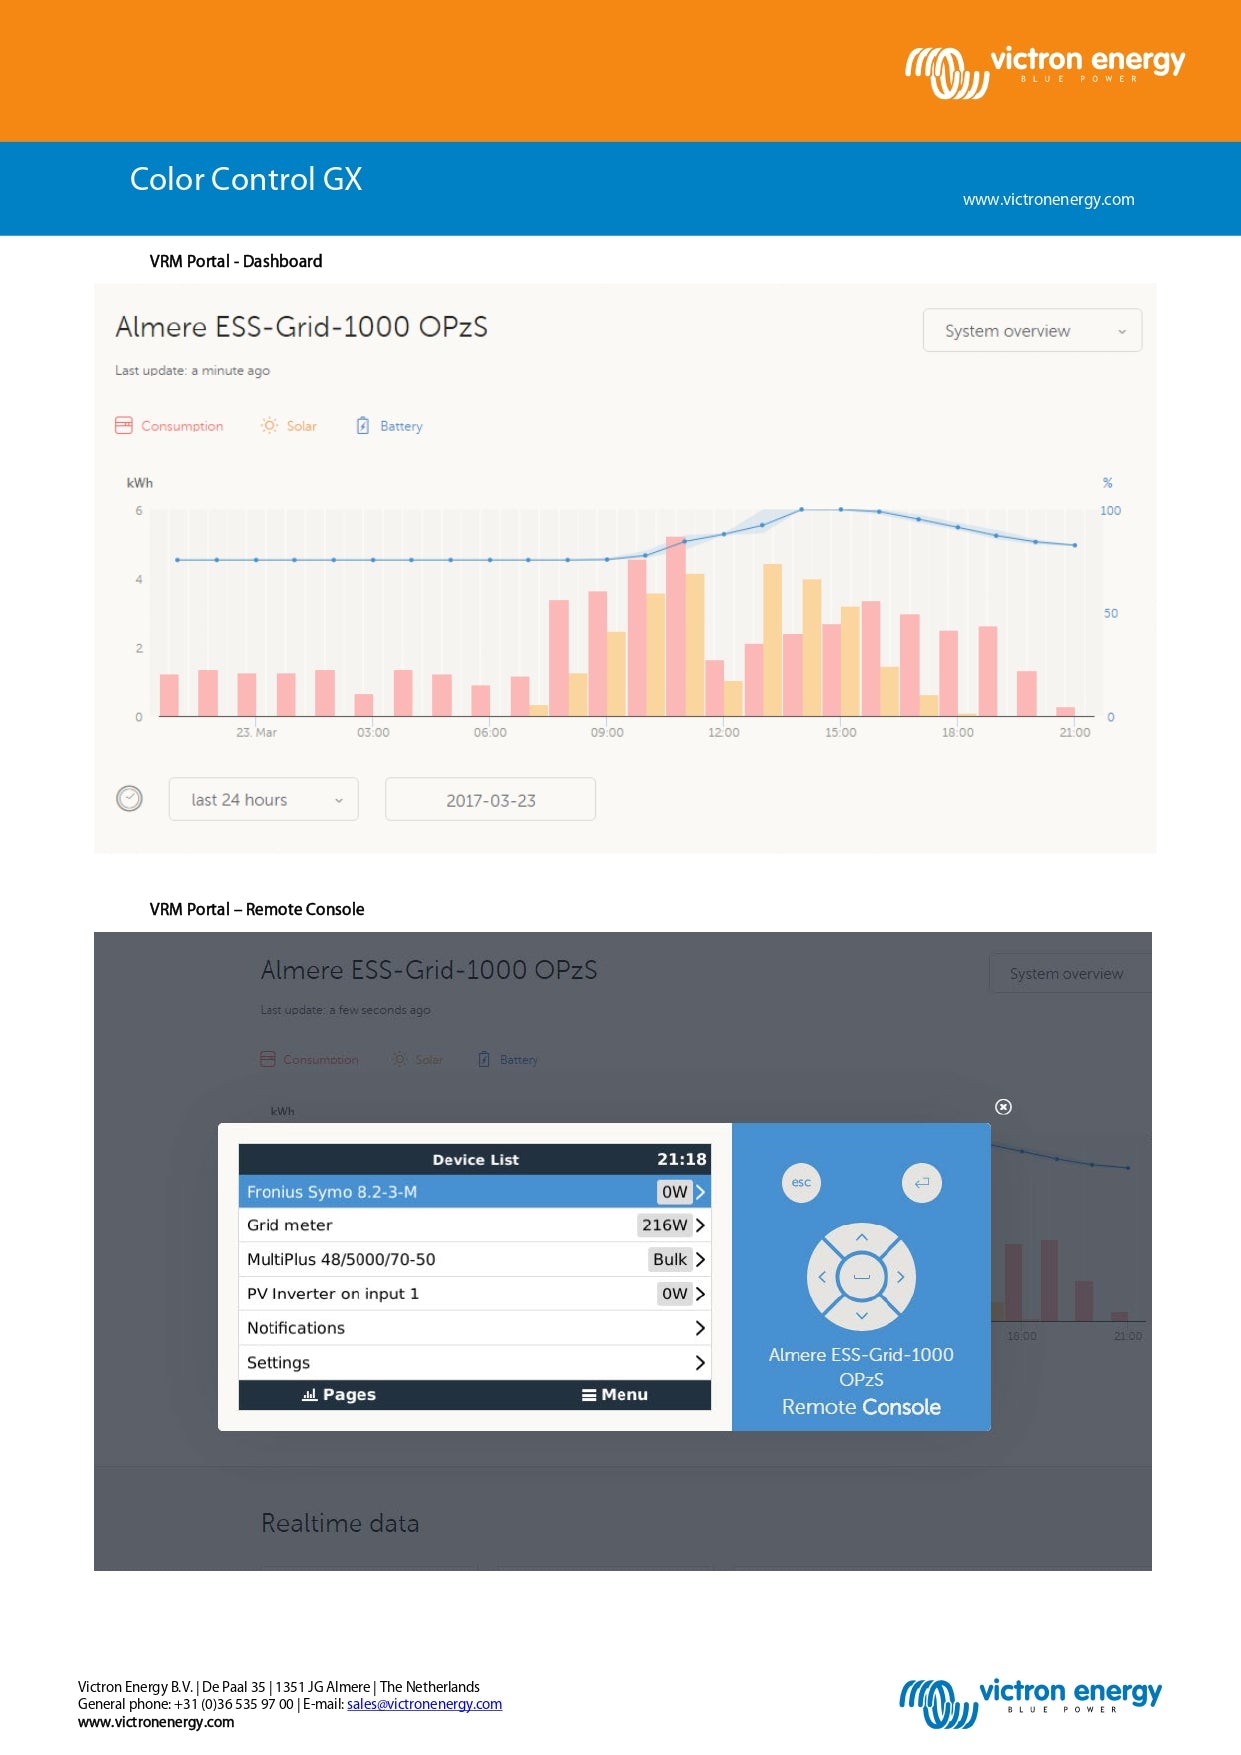1241x1755 pixels.
Task: Click the right arrow on console navigation pad
Action: coord(900,1277)
